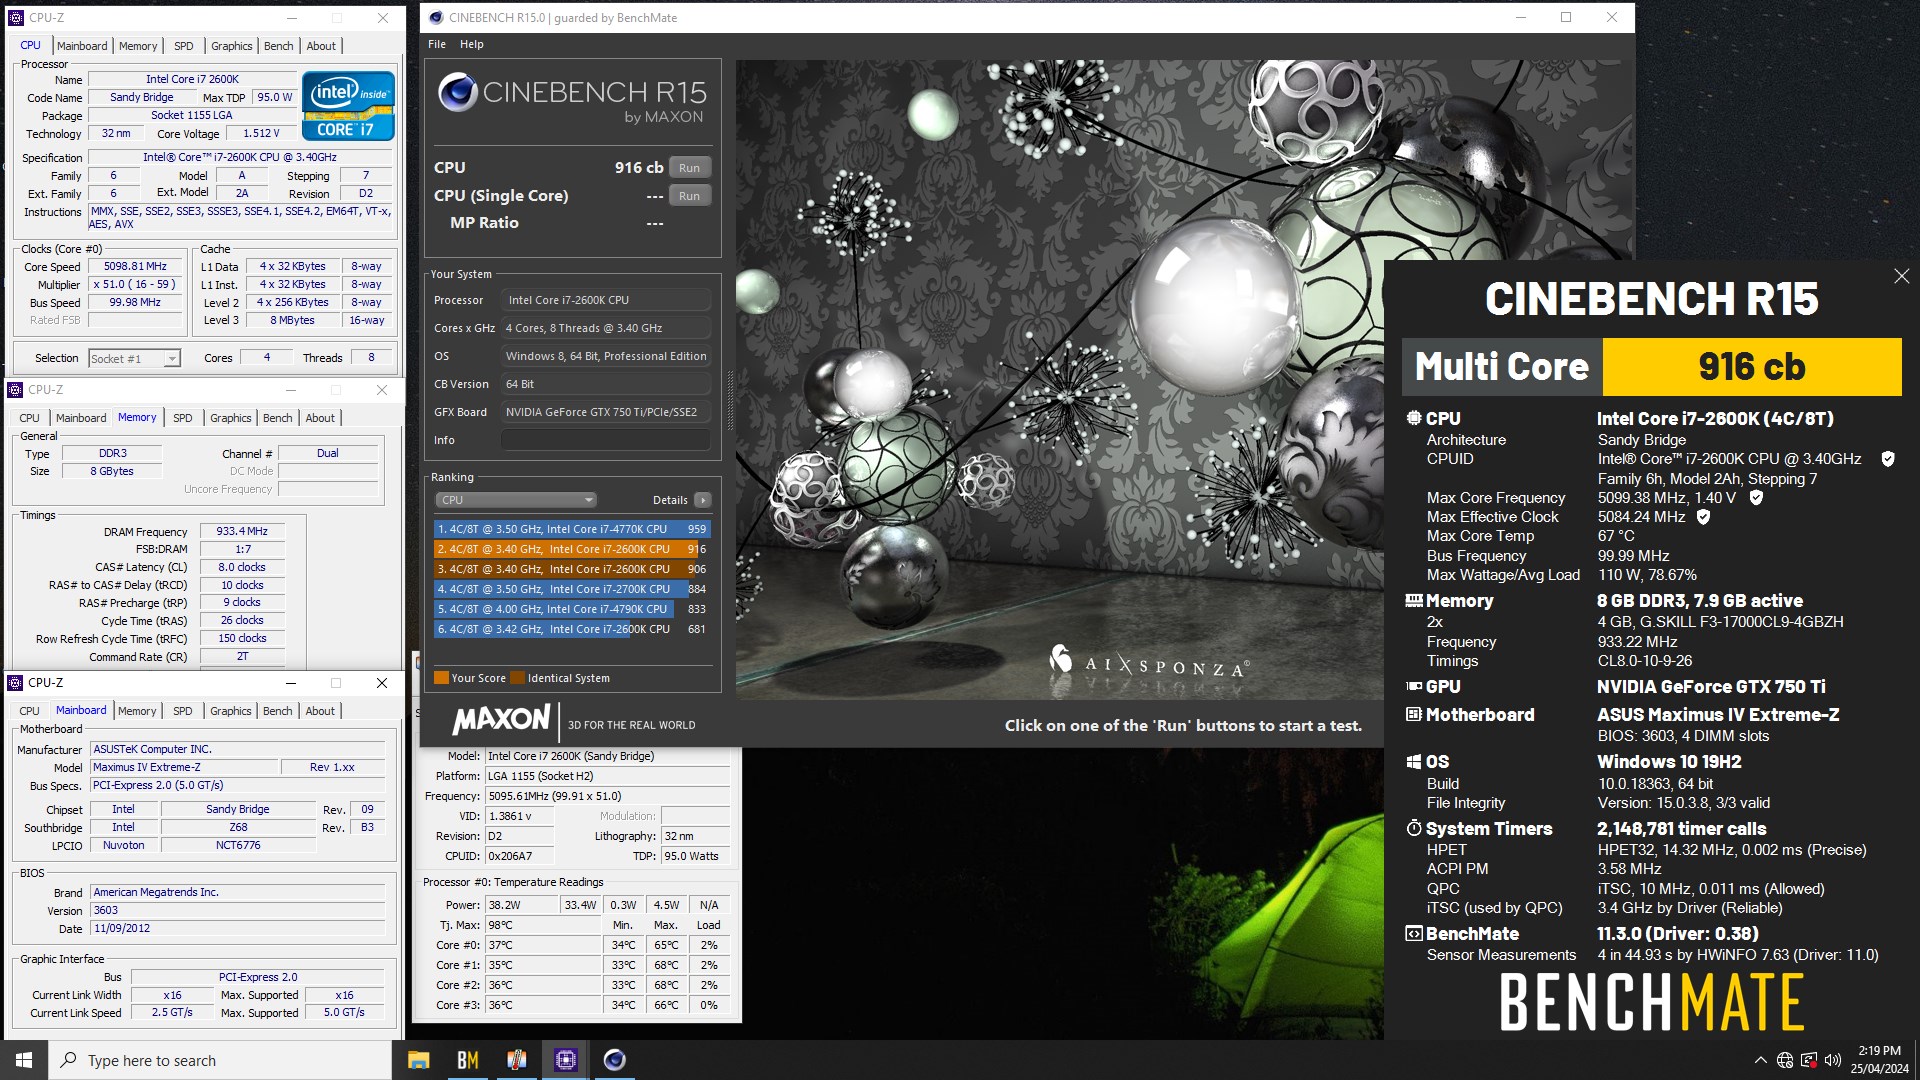1920x1080 pixels.
Task: Show hidden system tray icons
Action: [x=1760, y=1060]
